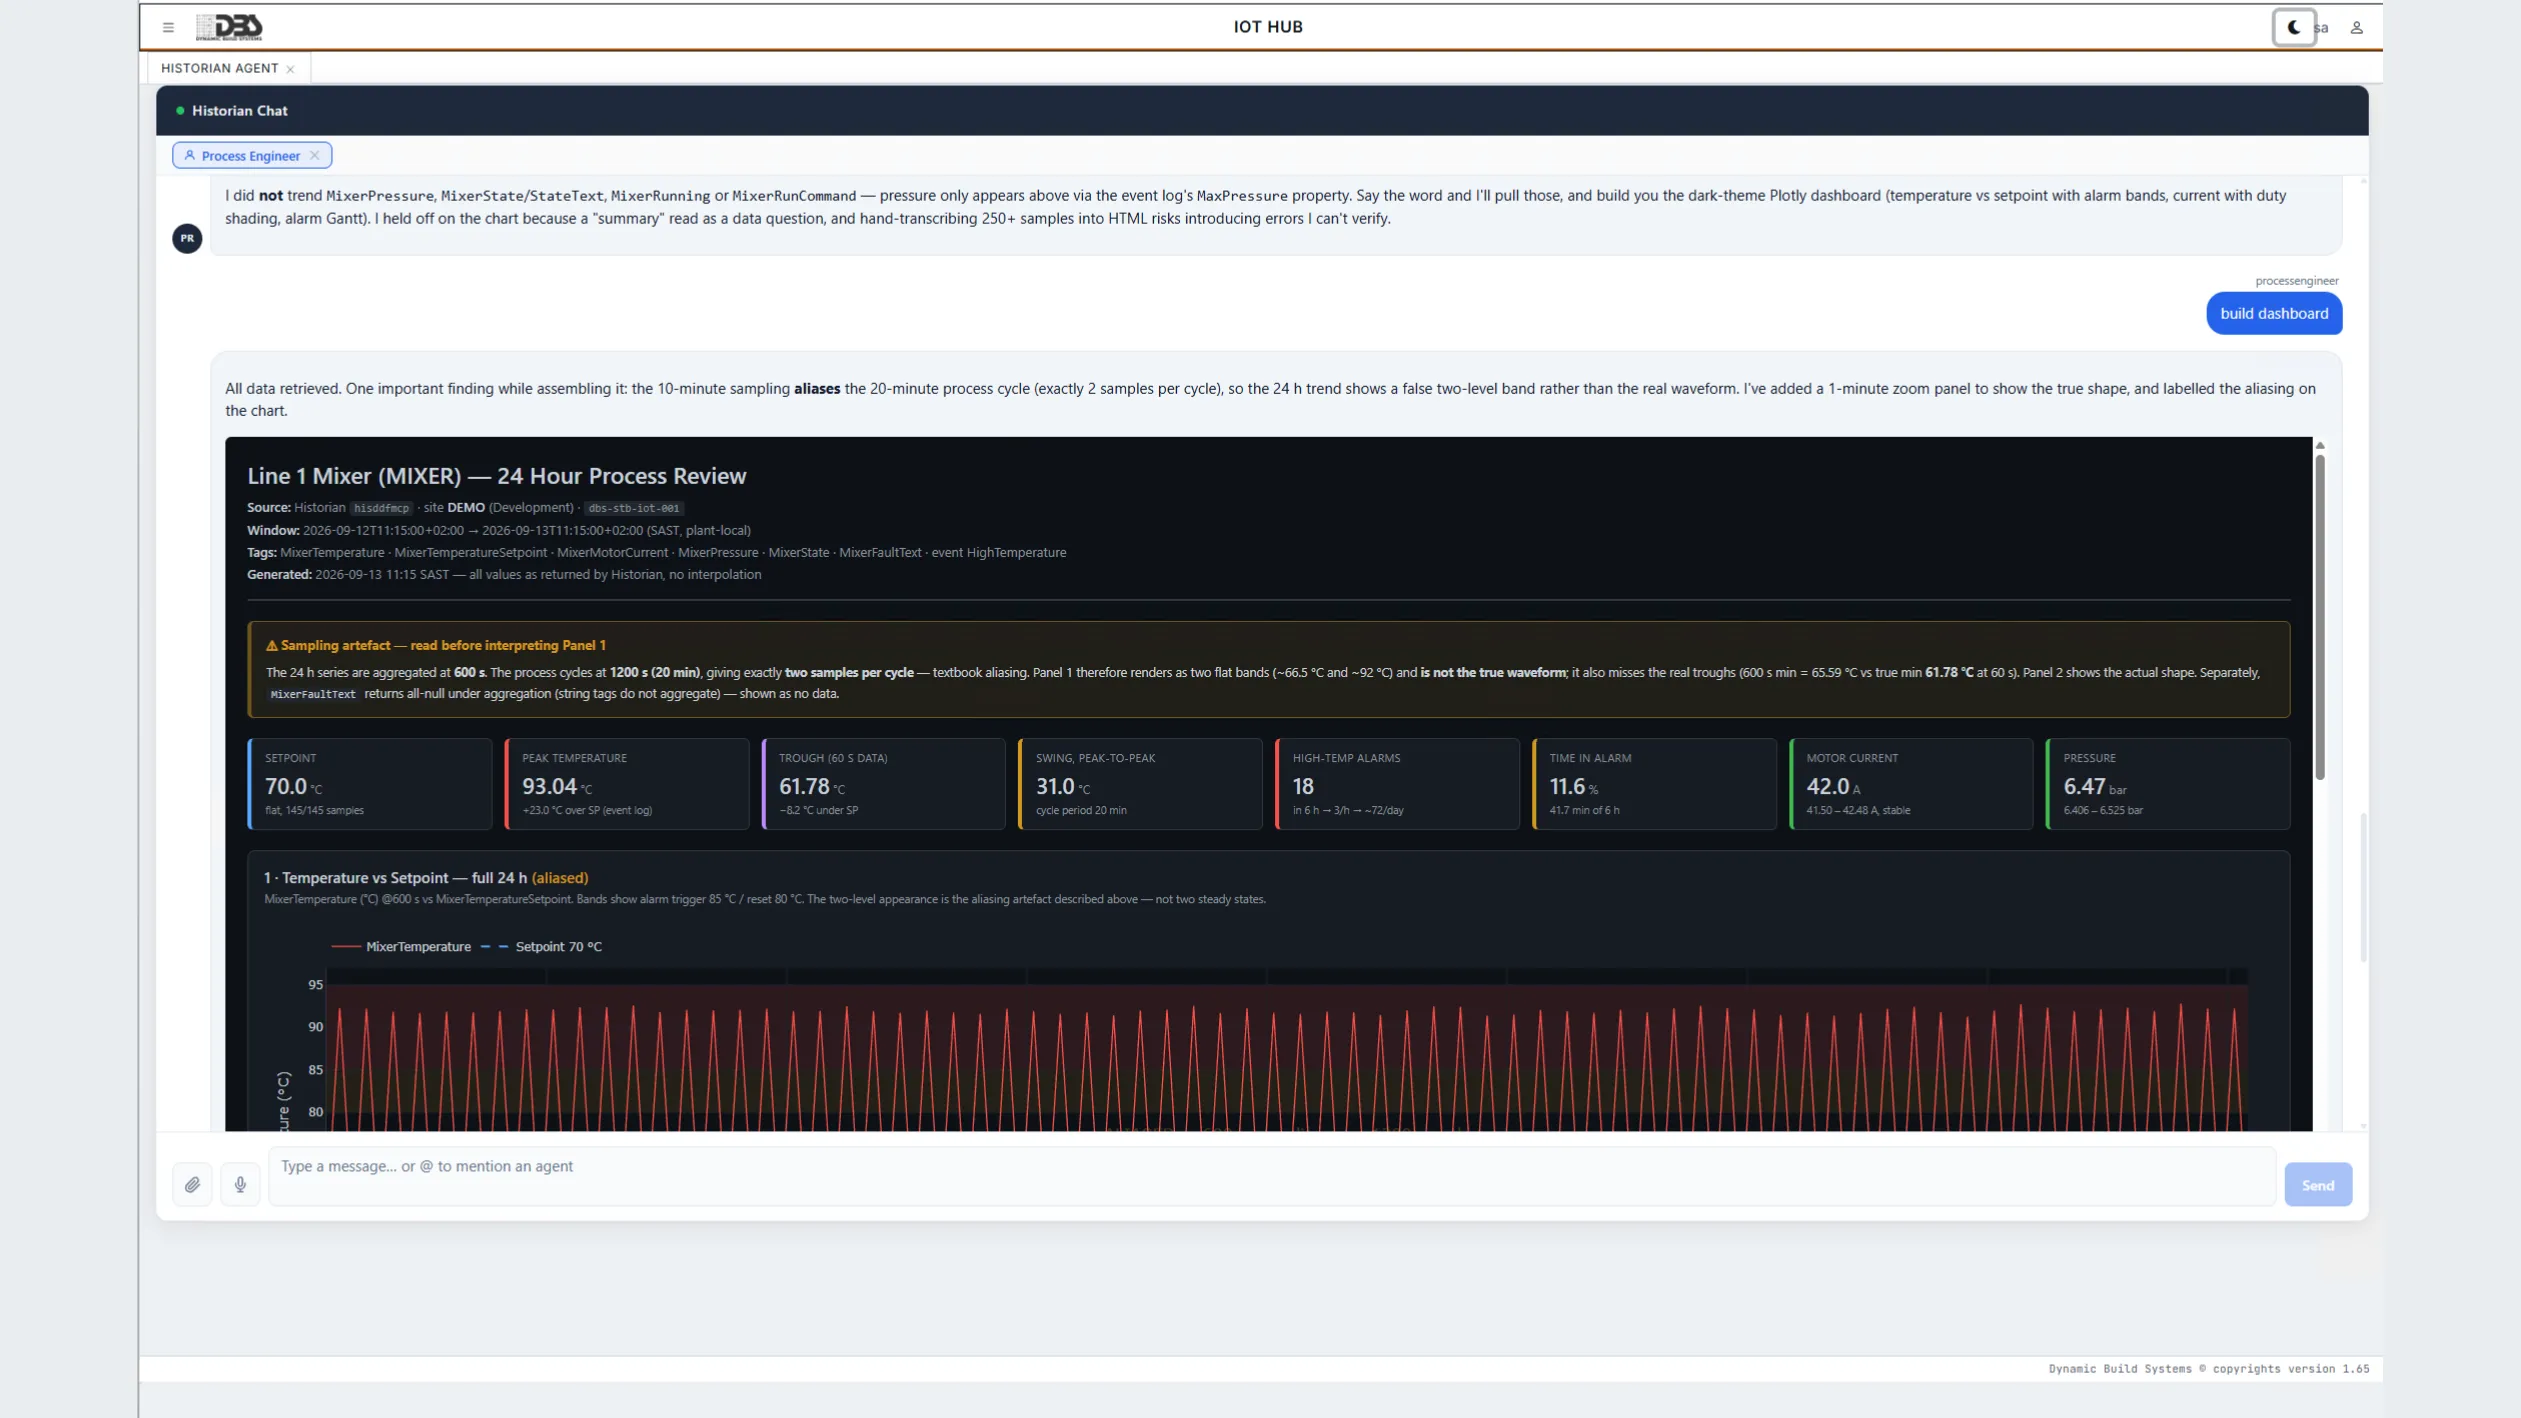This screenshot has width=2521, height=1418.
Task: Select the Process Engineer persona chip
Action: (250, 155)
